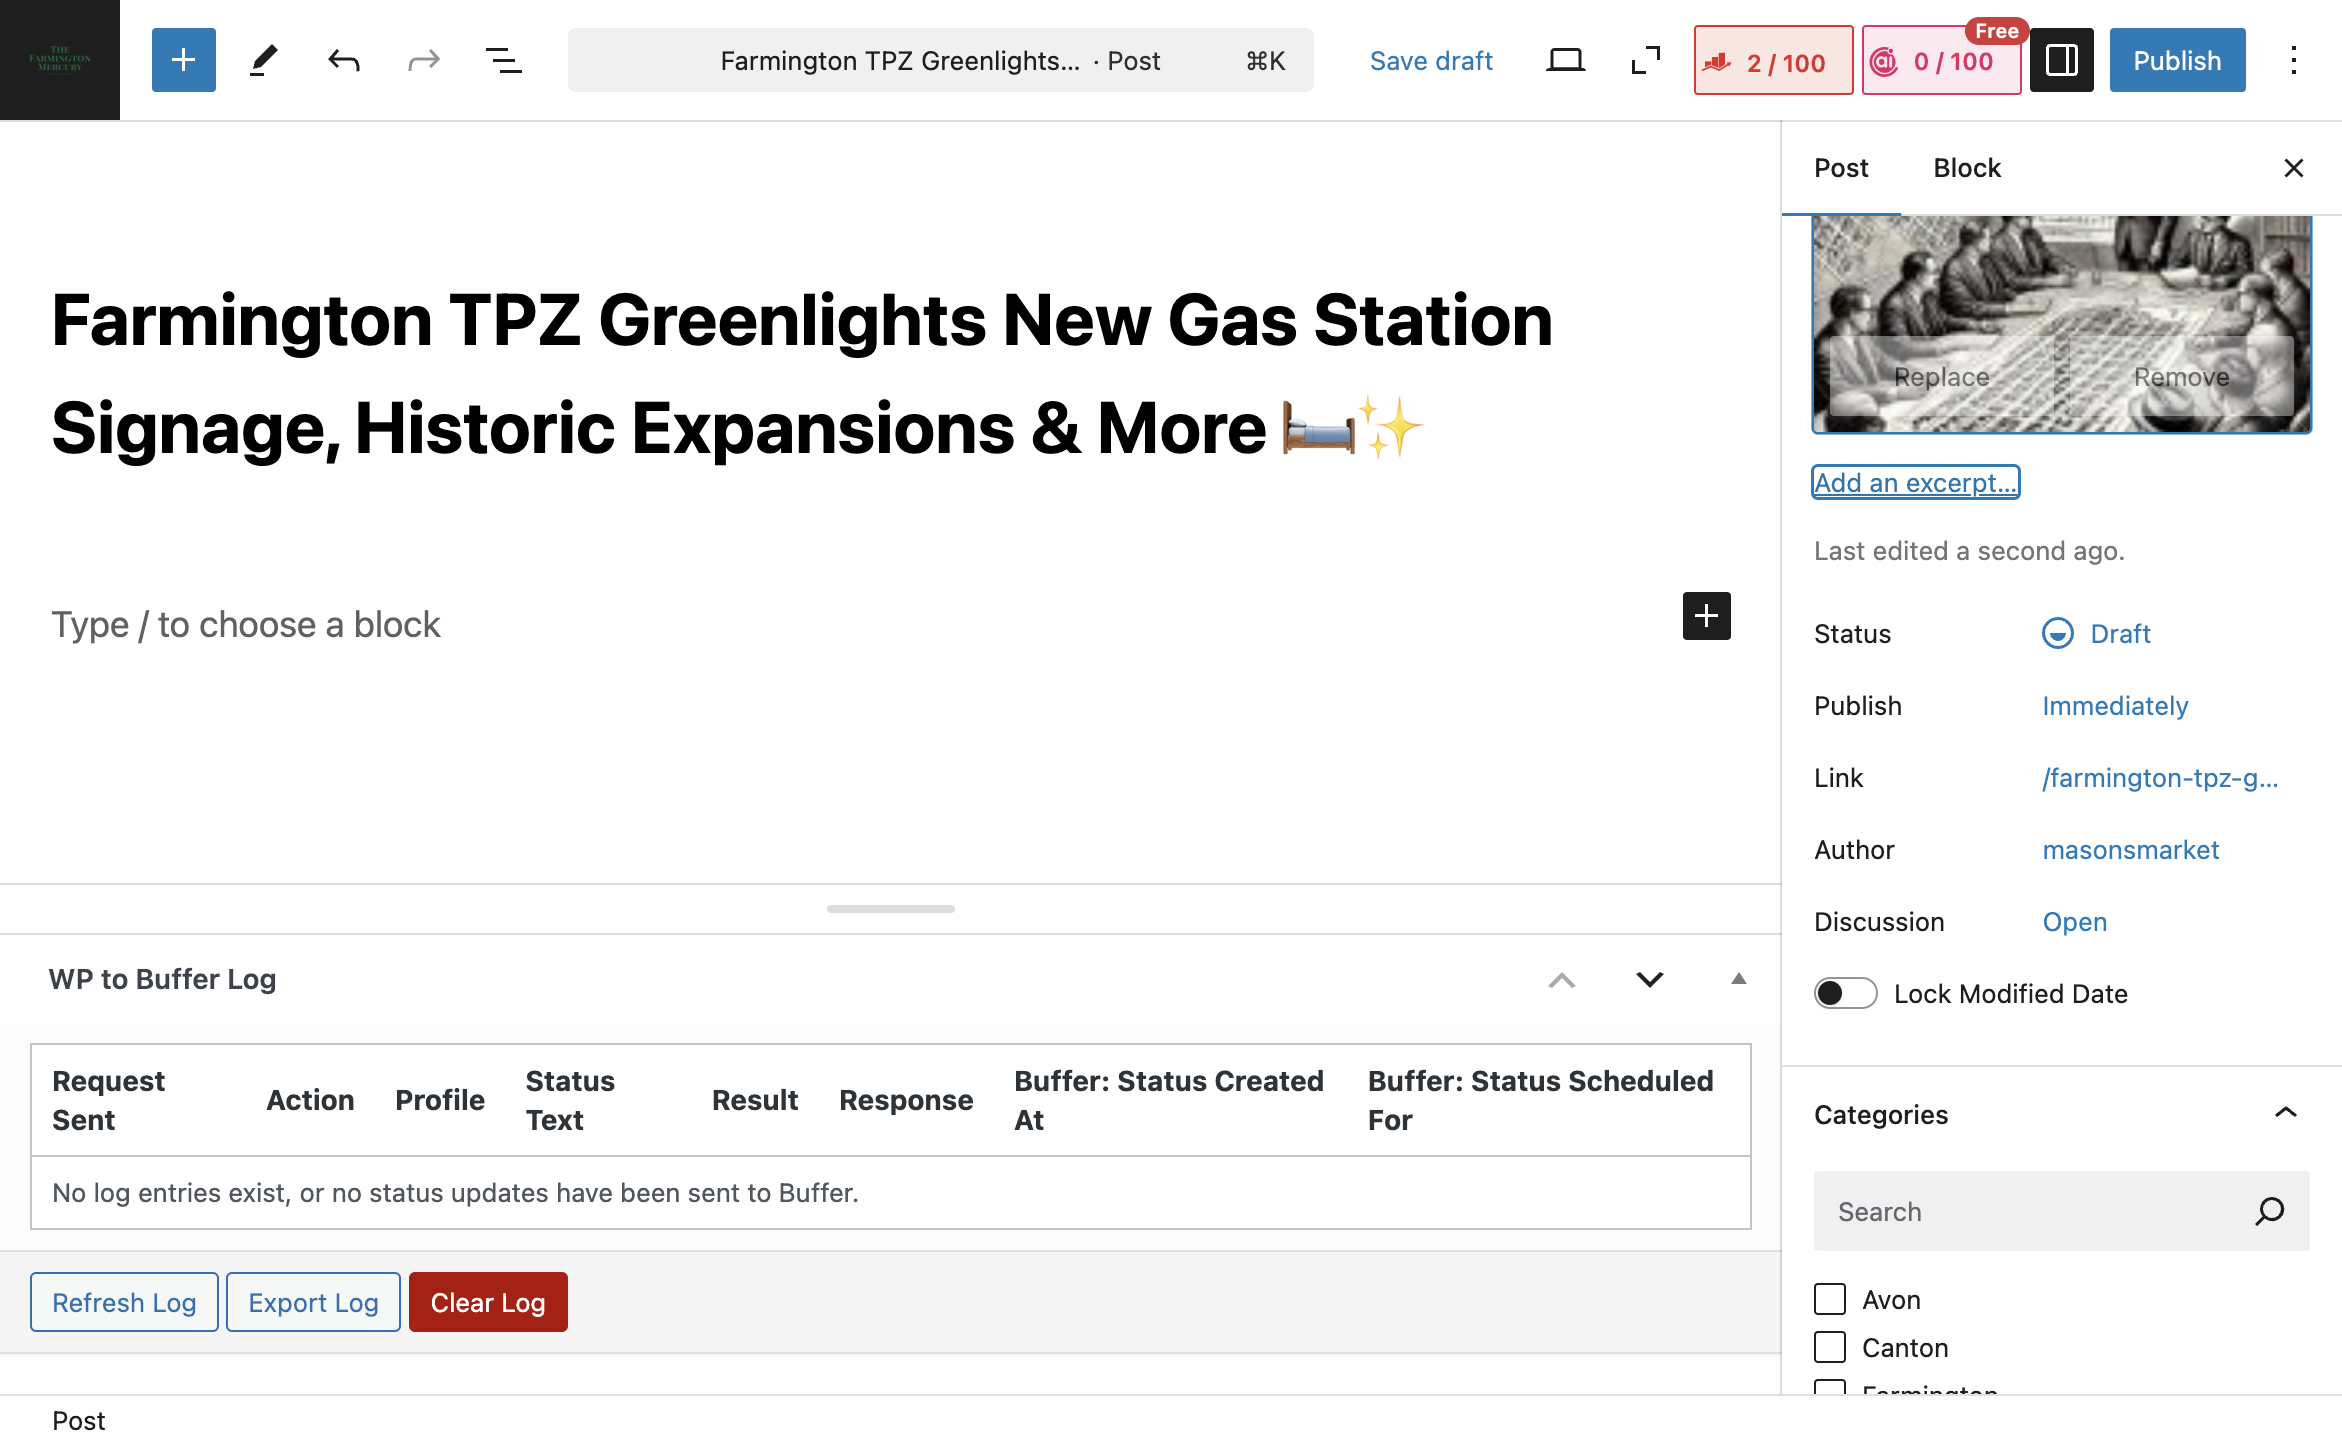Move WP to Buffer Log panel down
This screenshot has width=2342, height=1444.
point(1649,980)
